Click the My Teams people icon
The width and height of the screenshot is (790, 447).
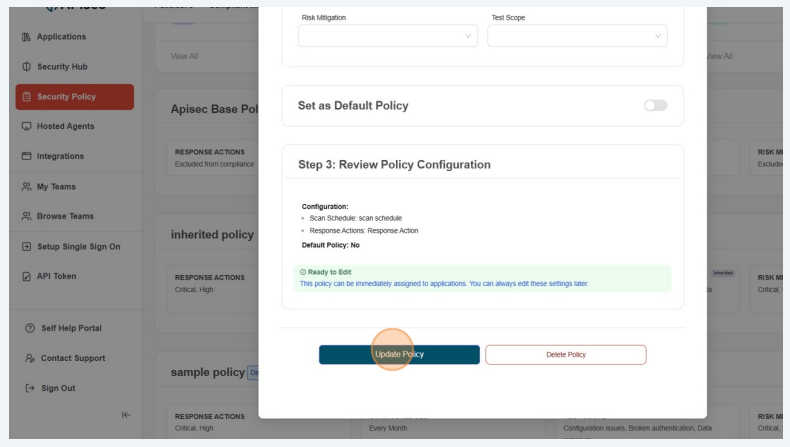coord(26,186)
